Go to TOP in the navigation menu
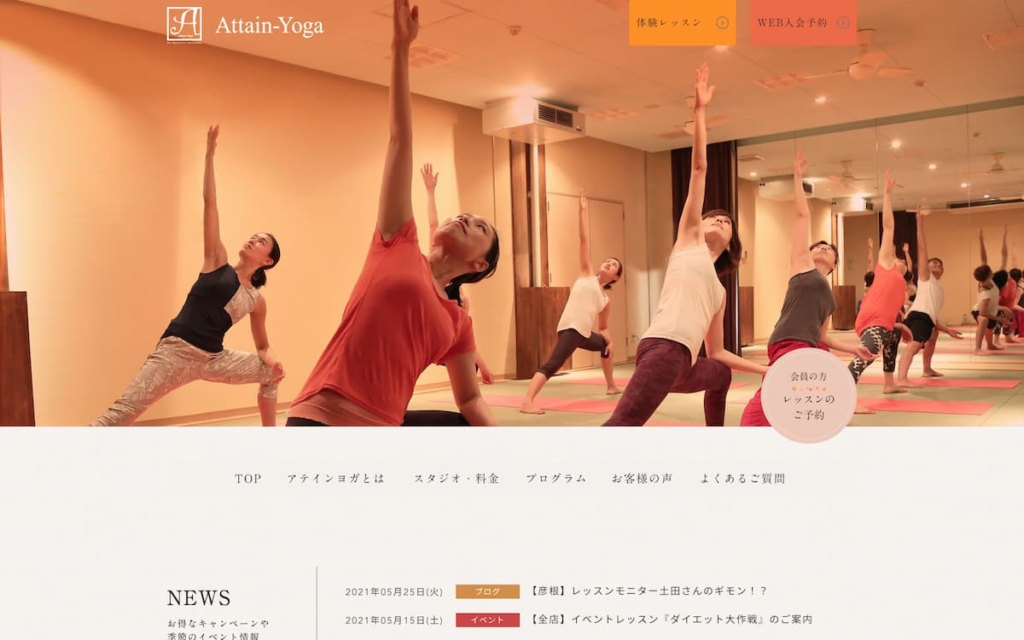1024x640 pixels. [248, 479]
